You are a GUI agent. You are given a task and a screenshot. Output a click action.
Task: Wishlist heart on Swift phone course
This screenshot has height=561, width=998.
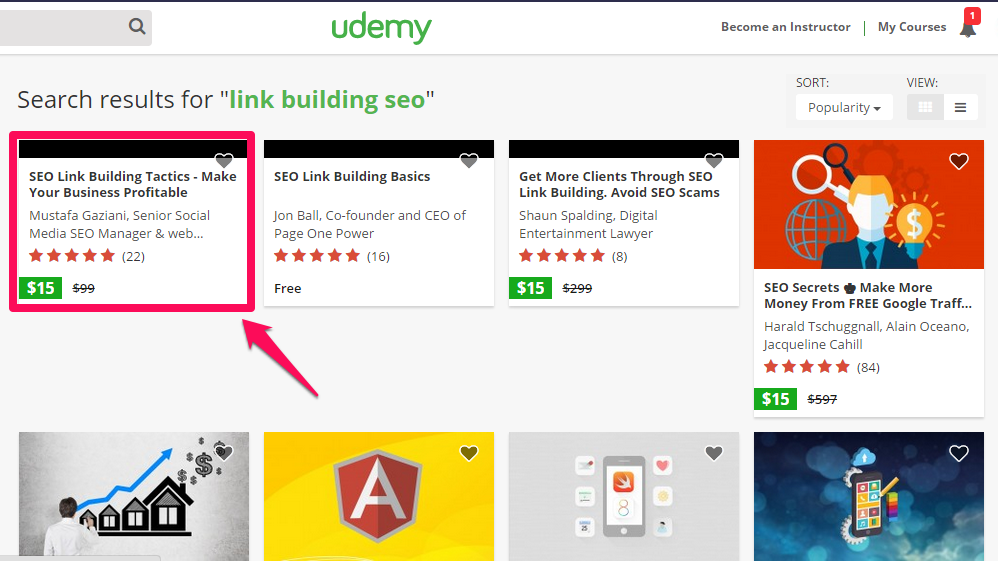714,453
